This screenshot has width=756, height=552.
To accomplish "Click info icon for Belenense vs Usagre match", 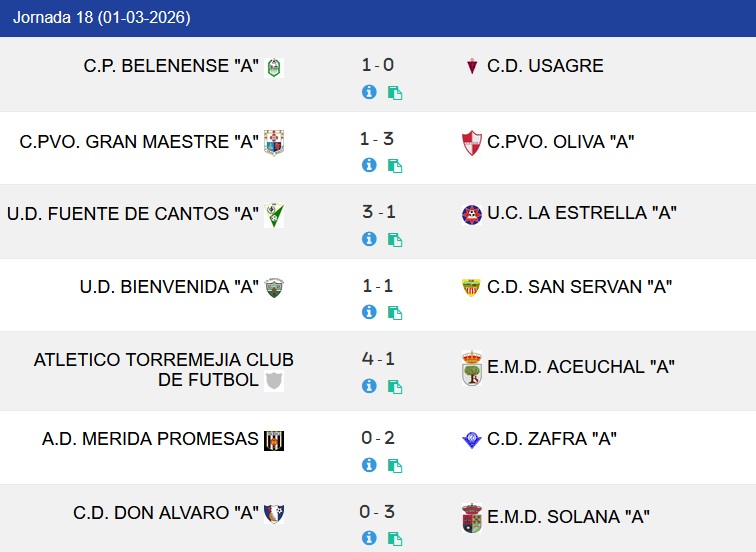I will click(369, 92).
